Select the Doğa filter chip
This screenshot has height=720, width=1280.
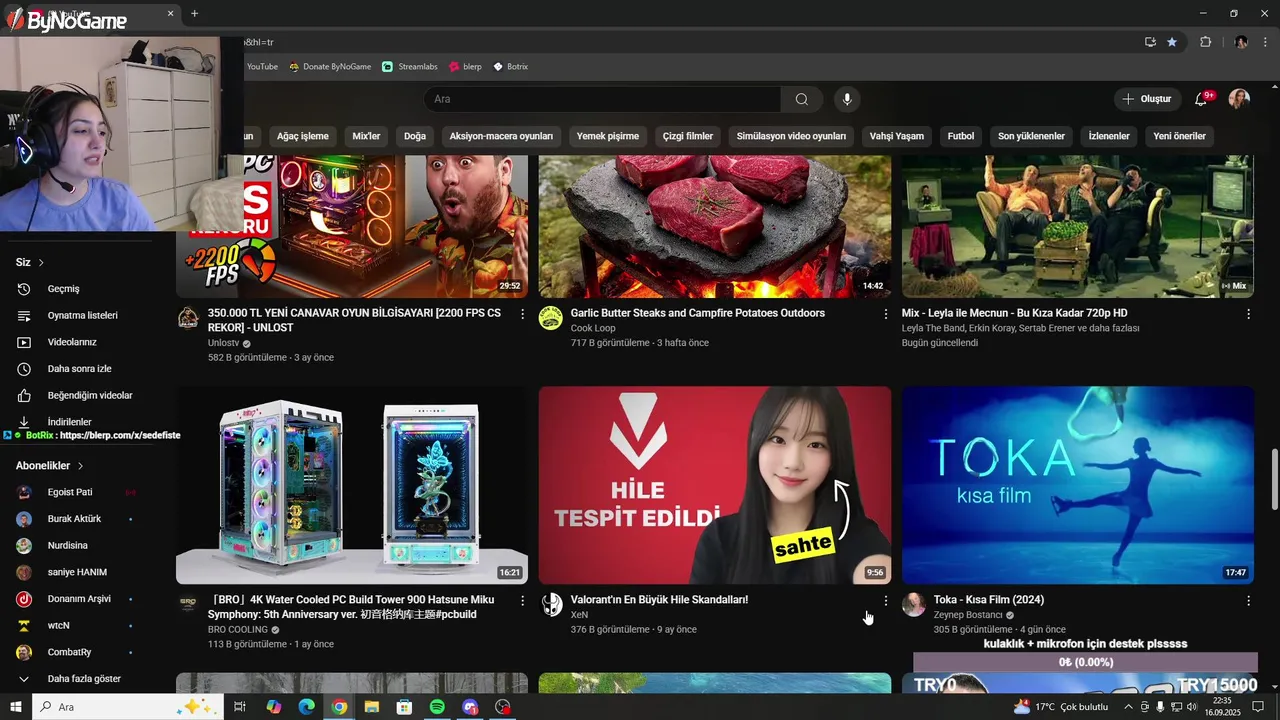pos(415,136)
